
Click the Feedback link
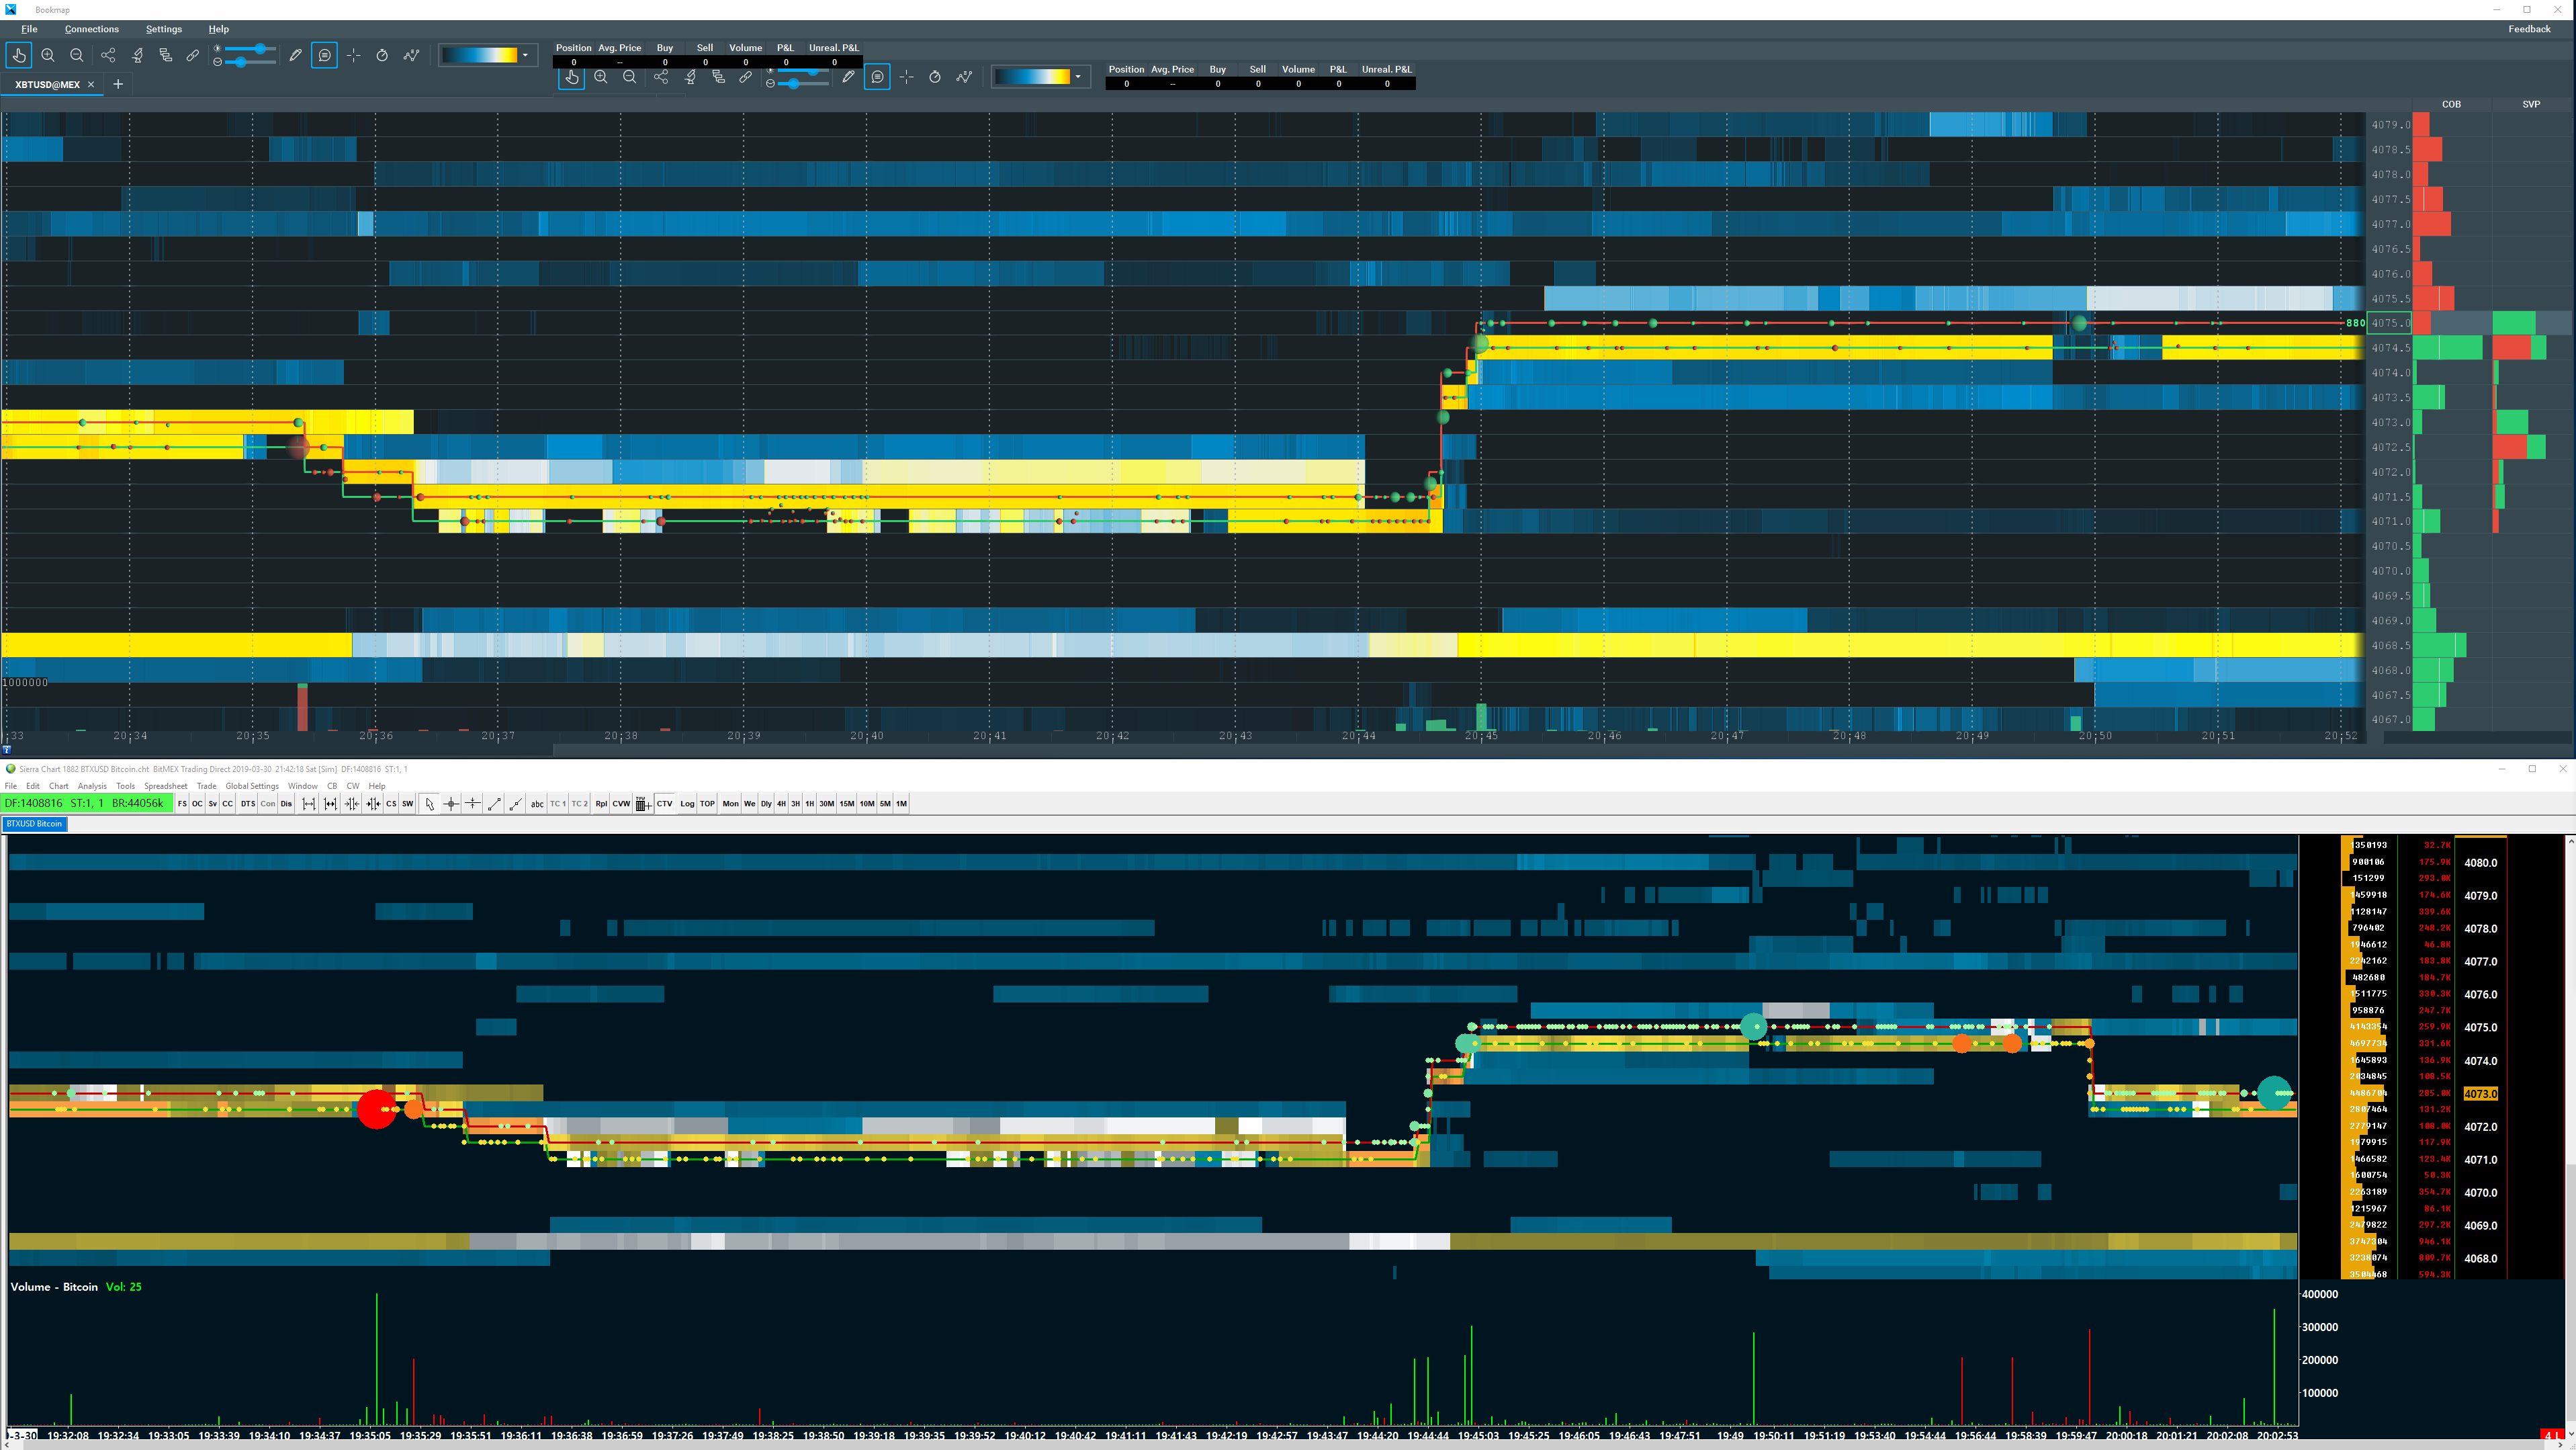click(2529, 29)
